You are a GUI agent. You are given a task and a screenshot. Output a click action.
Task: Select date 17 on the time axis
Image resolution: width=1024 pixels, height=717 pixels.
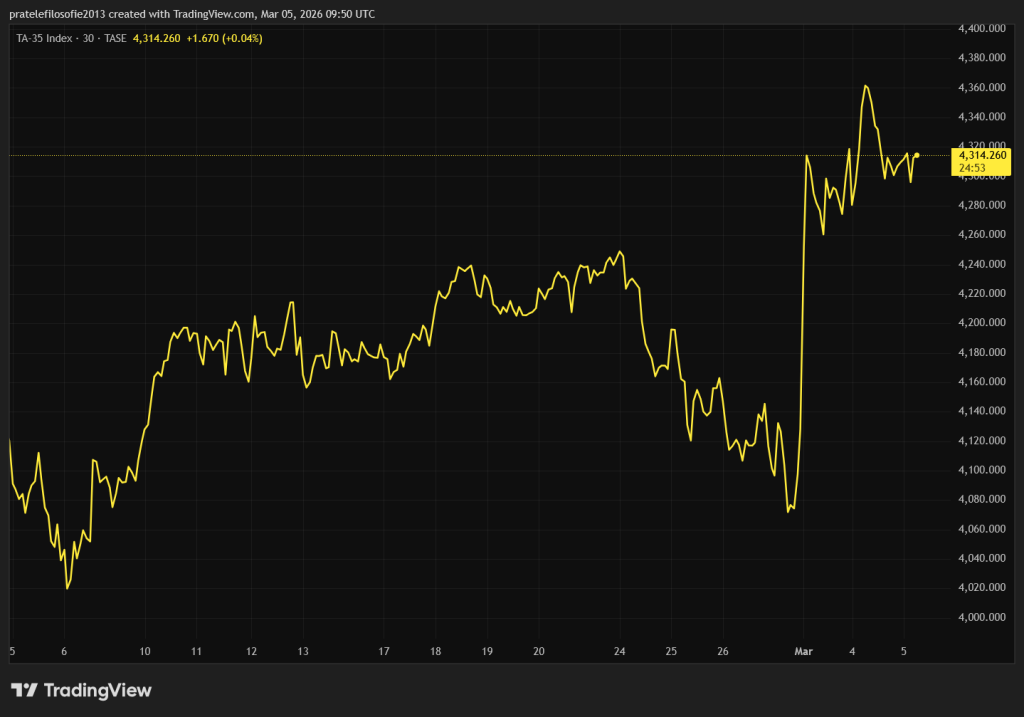(384, 651)
